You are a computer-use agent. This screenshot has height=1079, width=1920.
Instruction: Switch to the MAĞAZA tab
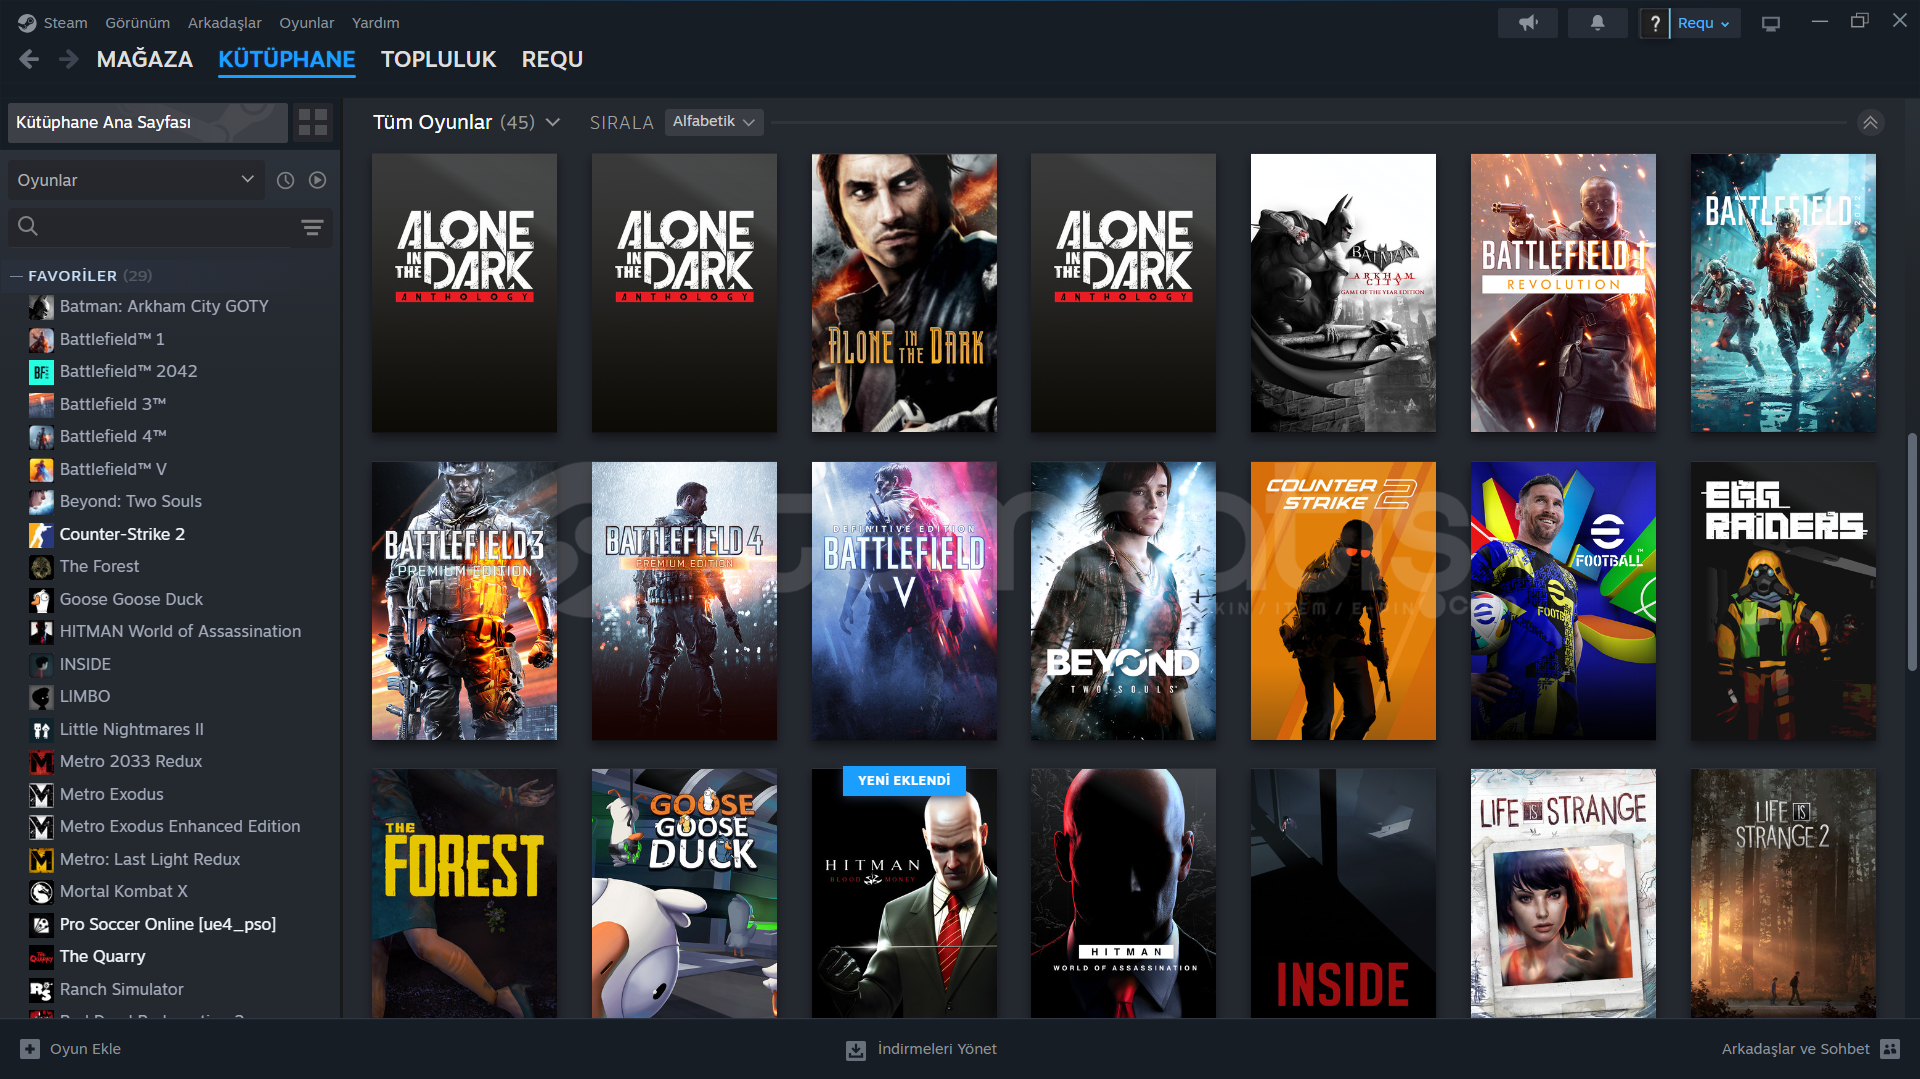pos(145,60)
